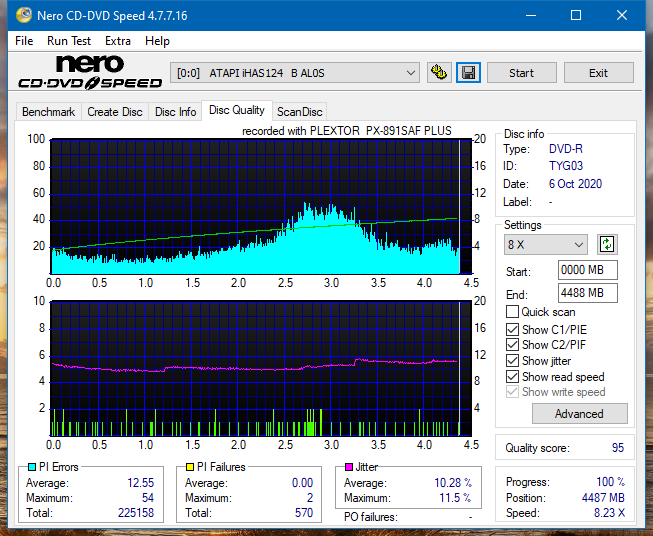Switch to the Create Disc tab

point(115,112)
